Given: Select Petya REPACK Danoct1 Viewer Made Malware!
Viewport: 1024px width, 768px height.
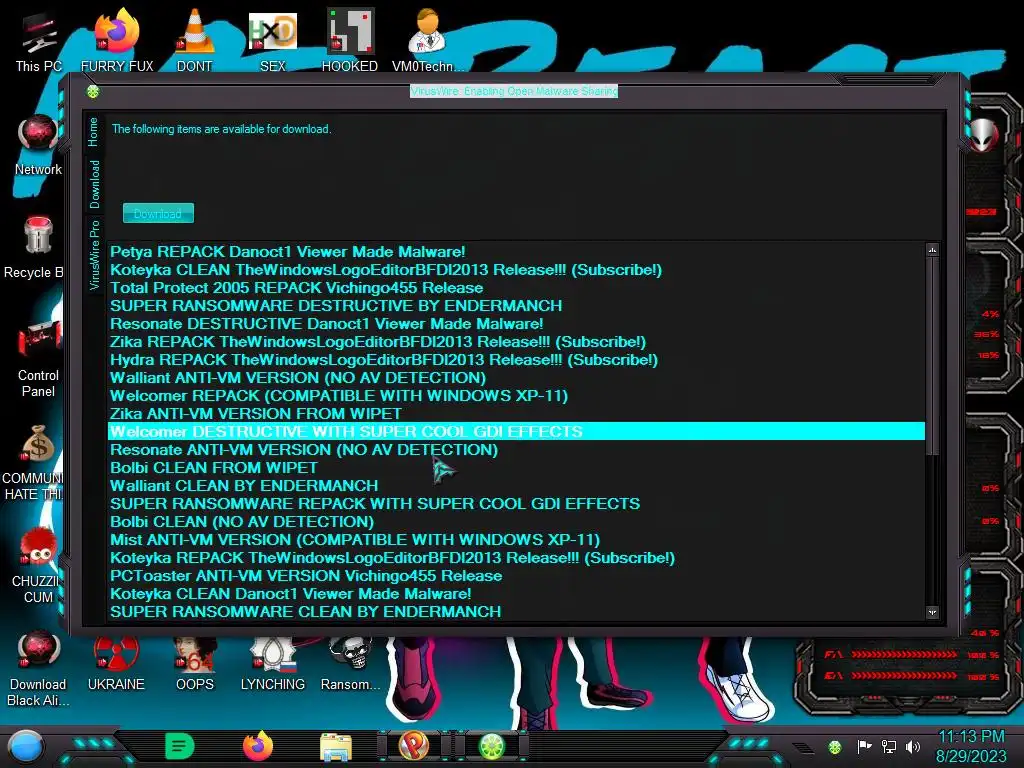Looking at the screenshot, I should tap(516, 252).
